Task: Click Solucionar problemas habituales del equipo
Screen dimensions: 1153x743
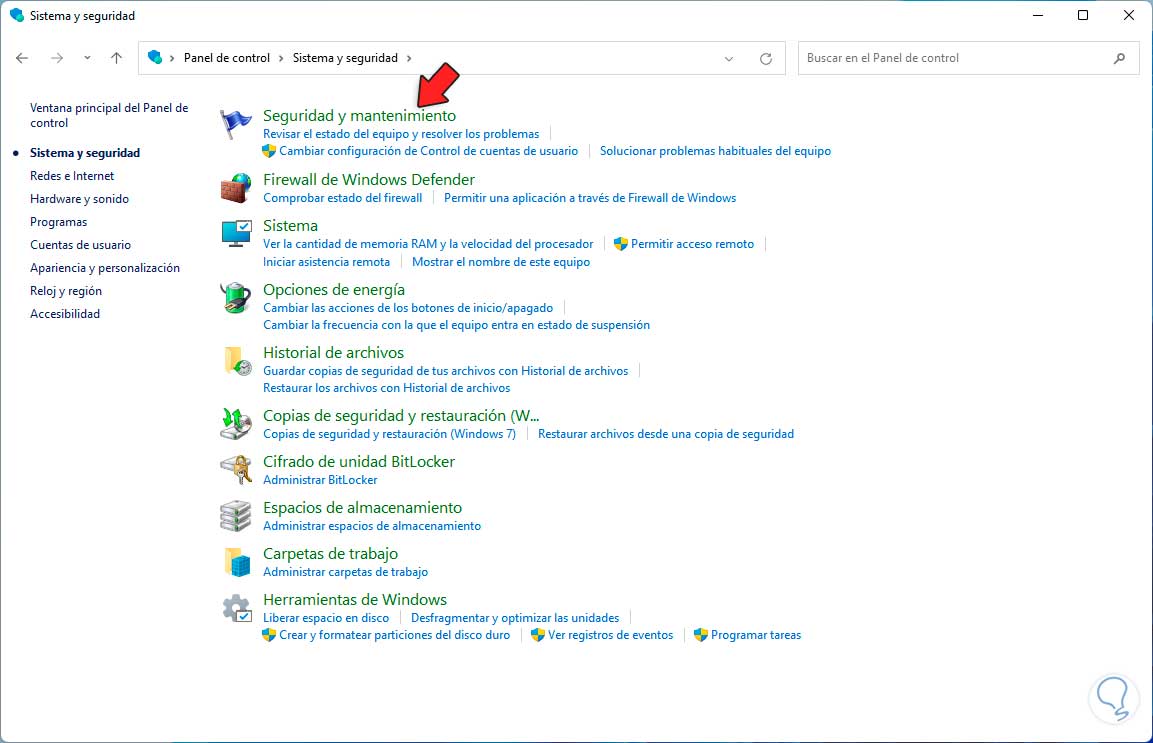Action: point(715,151)
